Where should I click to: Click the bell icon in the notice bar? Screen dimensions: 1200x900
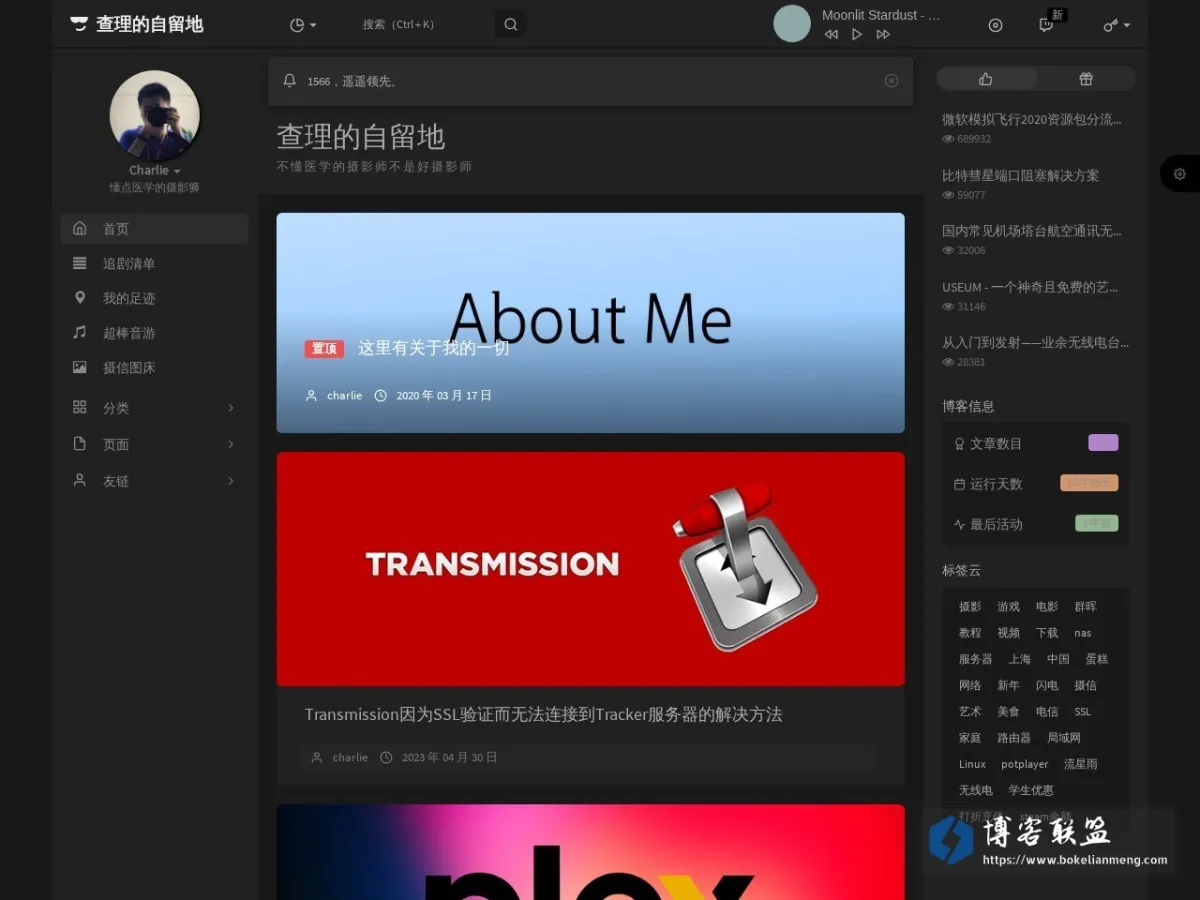[290, 81]
